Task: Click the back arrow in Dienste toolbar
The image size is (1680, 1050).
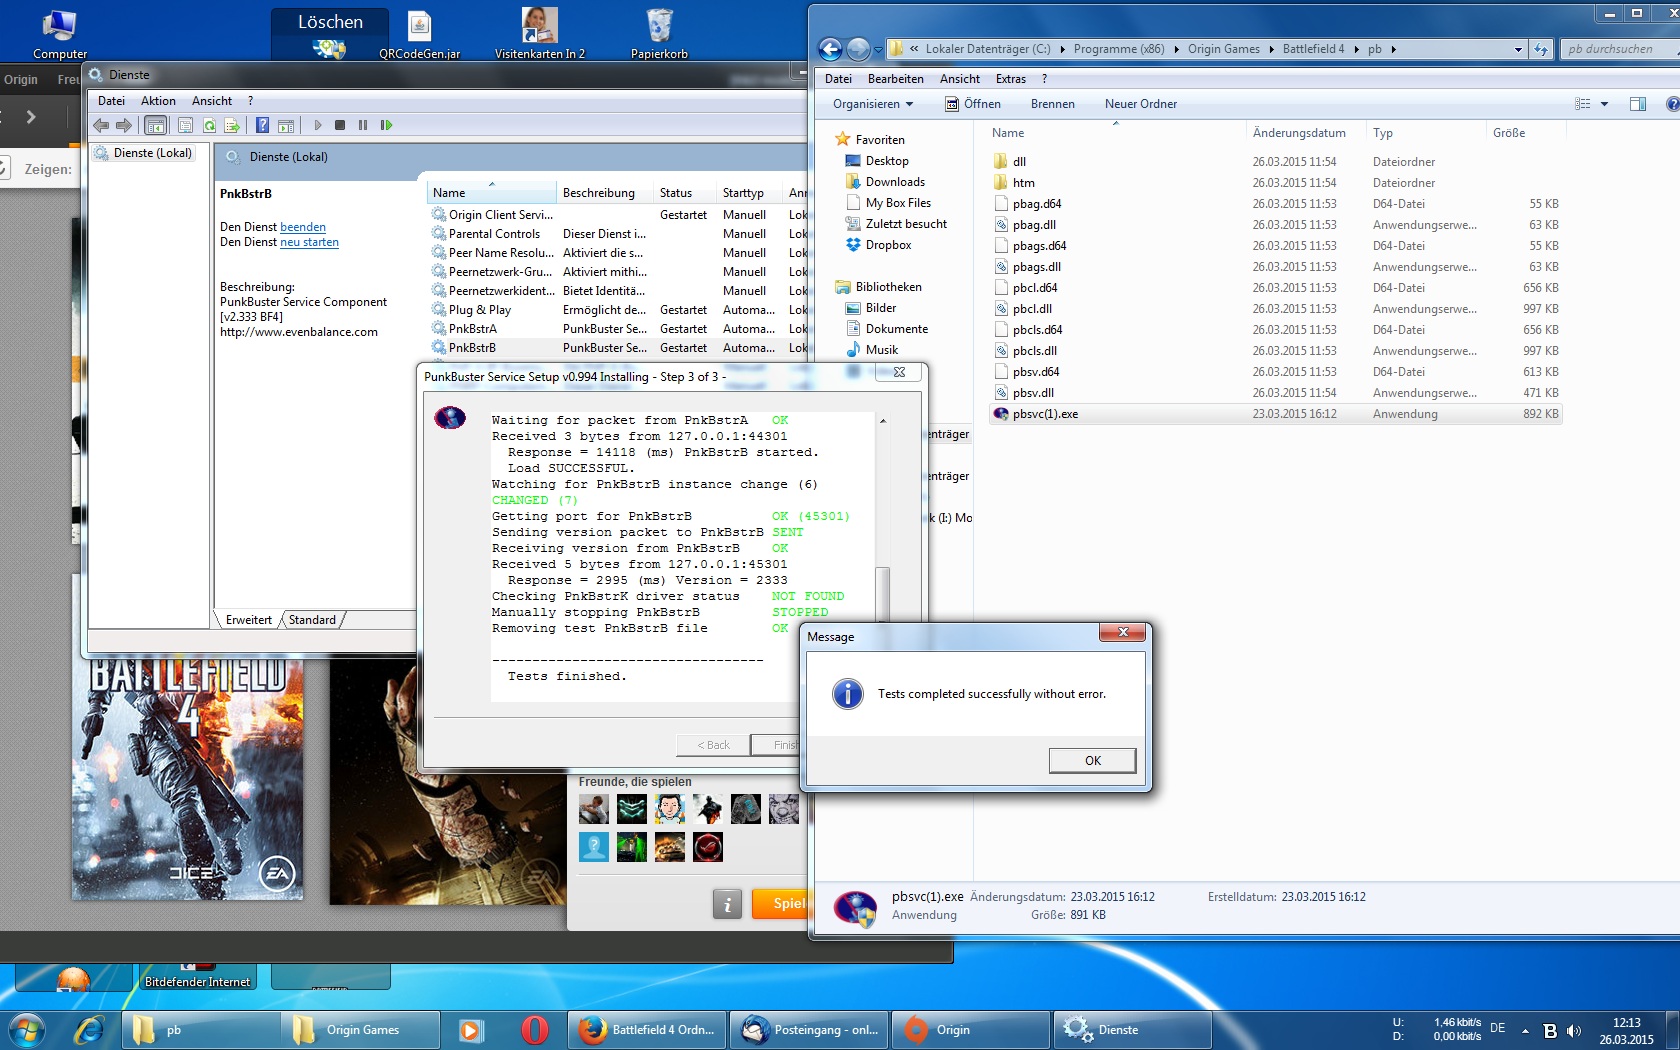Action: pyautogui.click(x=101, y=125)
